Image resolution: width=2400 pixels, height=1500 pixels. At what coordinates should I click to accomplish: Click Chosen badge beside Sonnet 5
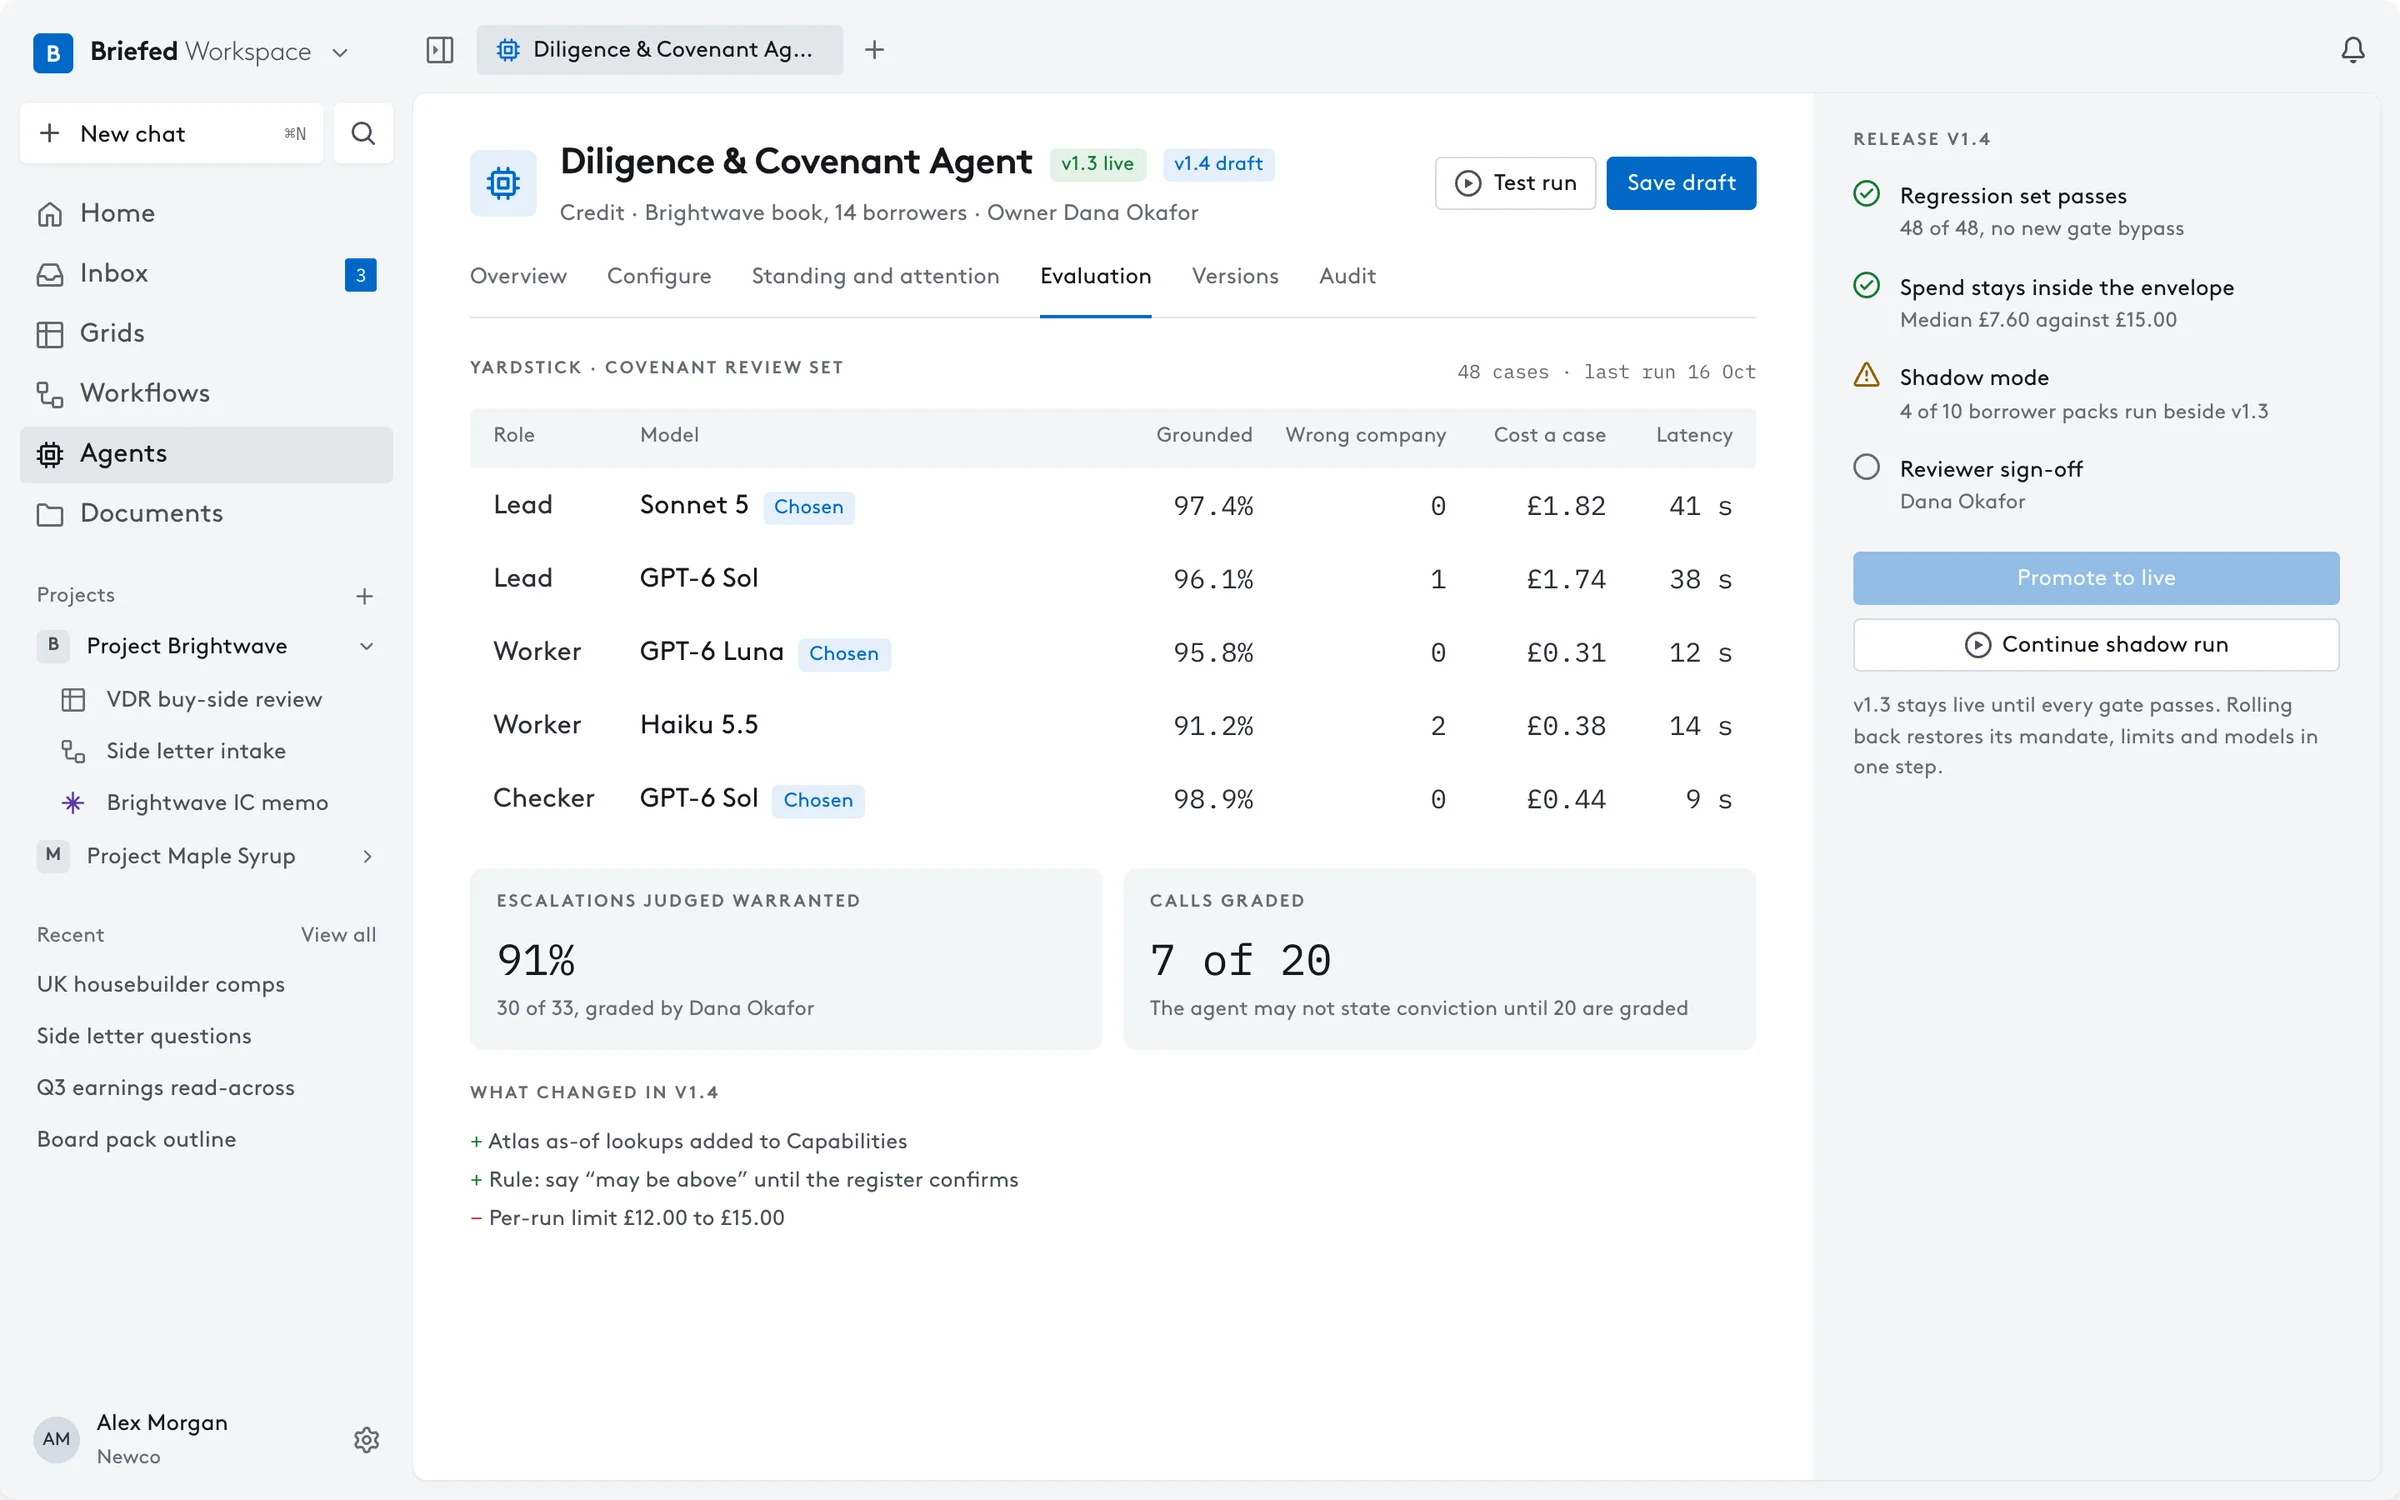pyautogui.click(x=808, y=507)
